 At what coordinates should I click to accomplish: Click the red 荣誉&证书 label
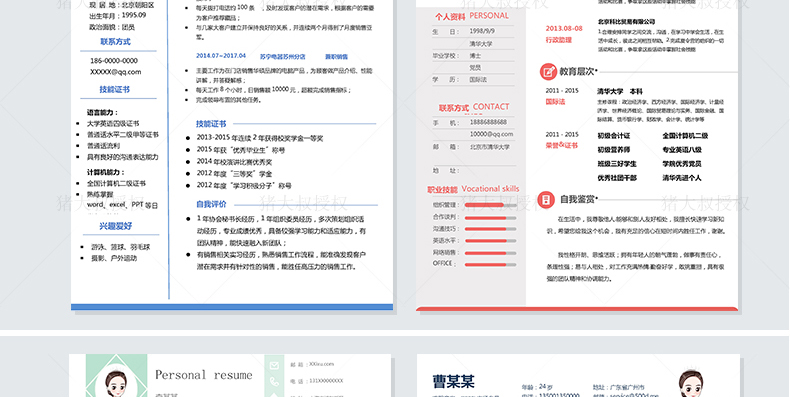(x=561, y=146)
